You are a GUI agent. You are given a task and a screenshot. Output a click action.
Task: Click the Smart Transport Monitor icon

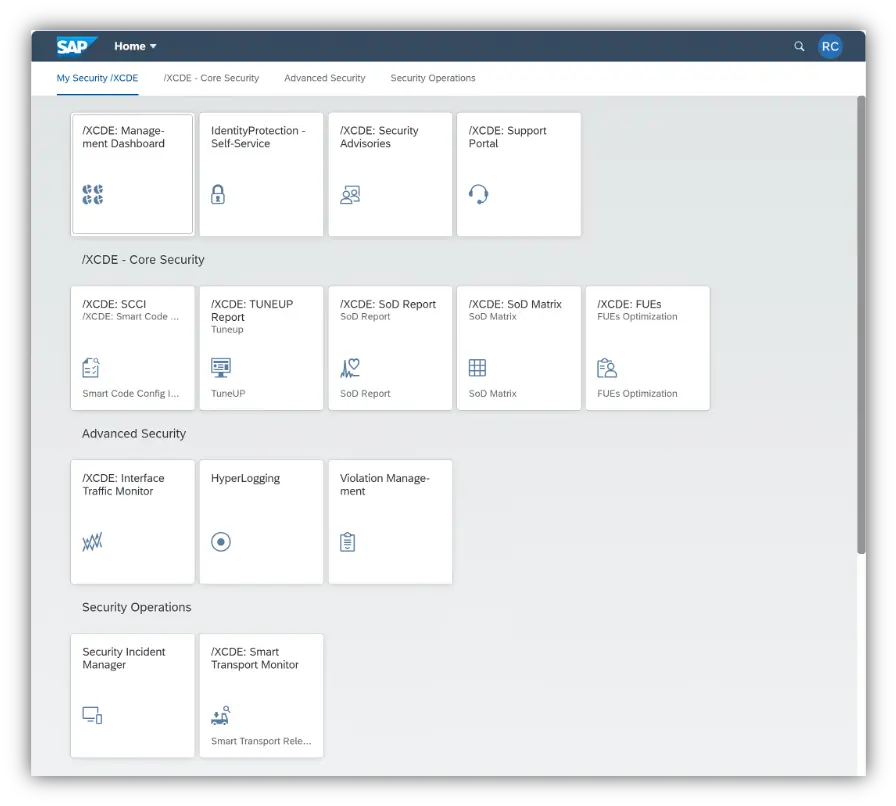tap(221, 715)
